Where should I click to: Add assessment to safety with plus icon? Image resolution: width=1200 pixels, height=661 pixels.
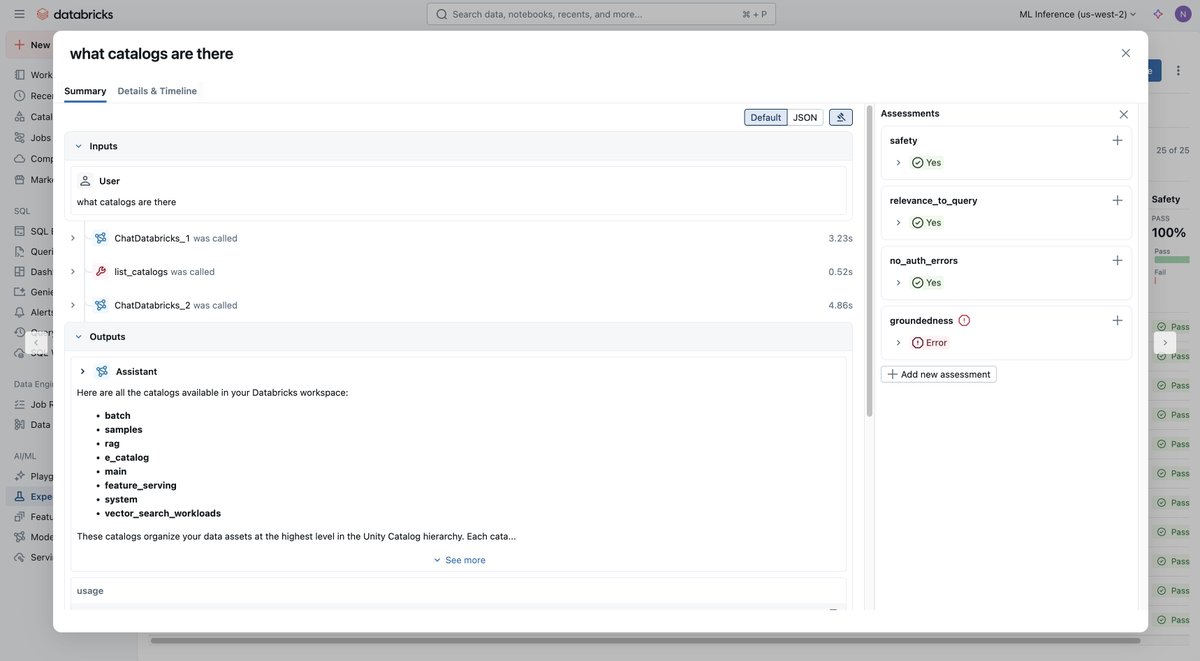(1117, 140)
